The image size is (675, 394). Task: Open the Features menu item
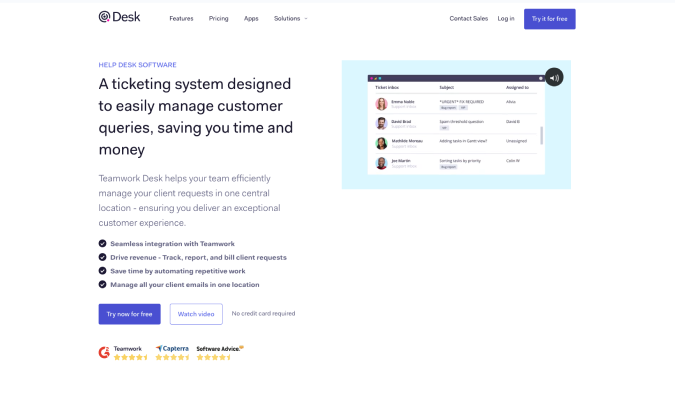pos(181,19)
